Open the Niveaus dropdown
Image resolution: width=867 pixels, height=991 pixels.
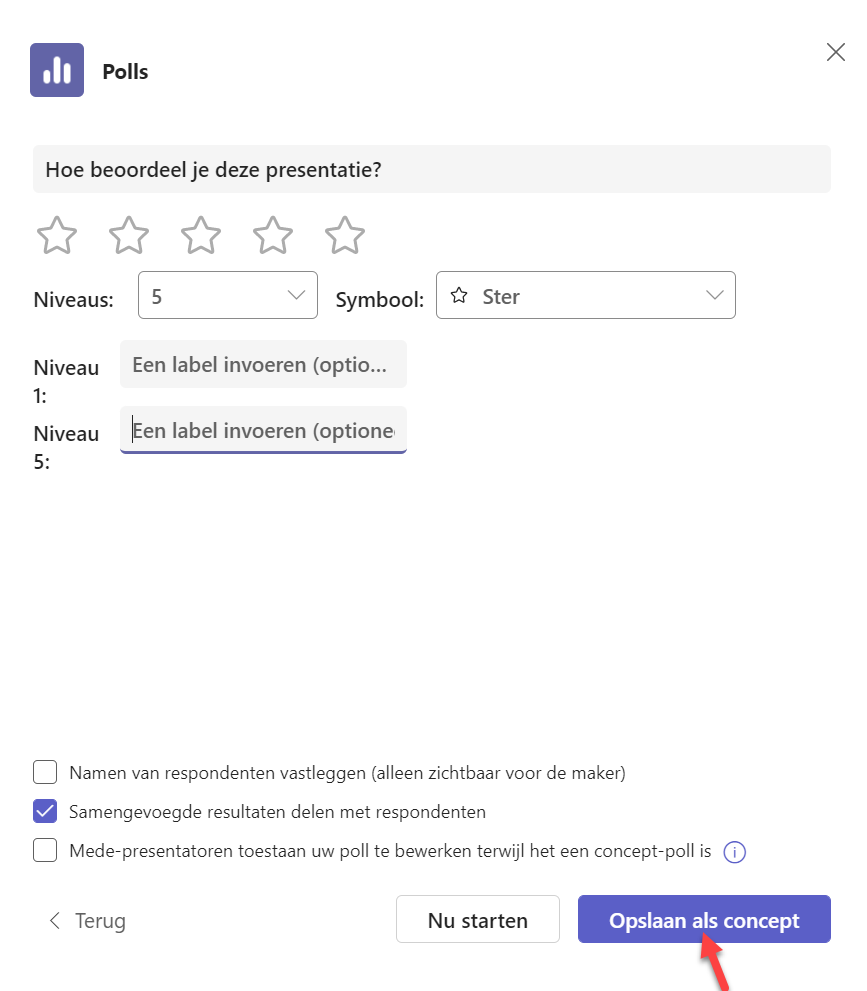[227, 295]
